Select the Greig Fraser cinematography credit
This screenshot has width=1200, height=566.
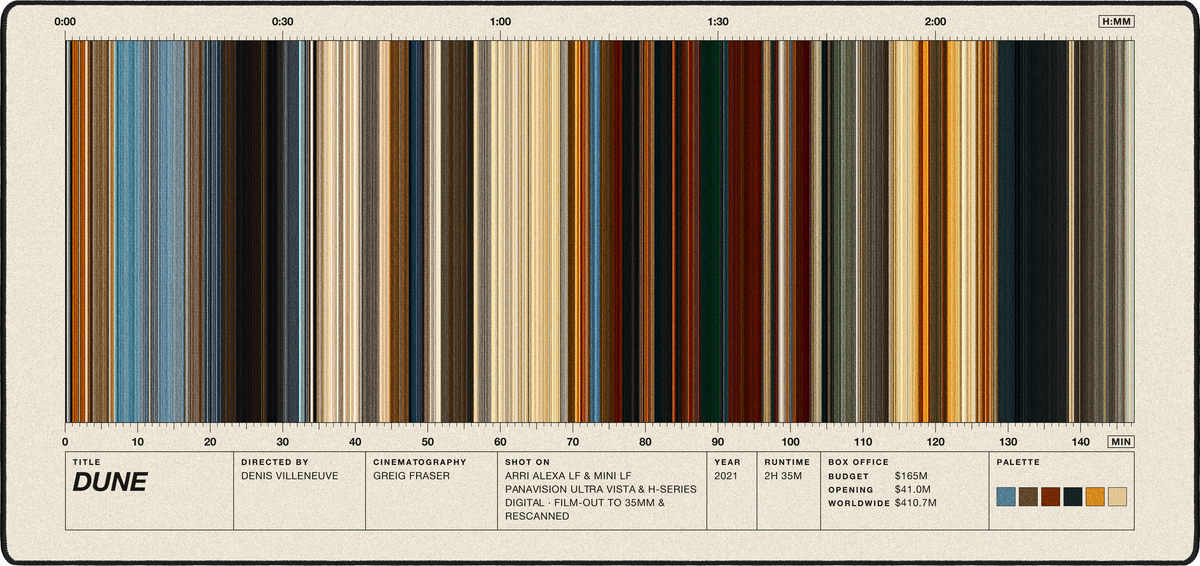(410, 476)
